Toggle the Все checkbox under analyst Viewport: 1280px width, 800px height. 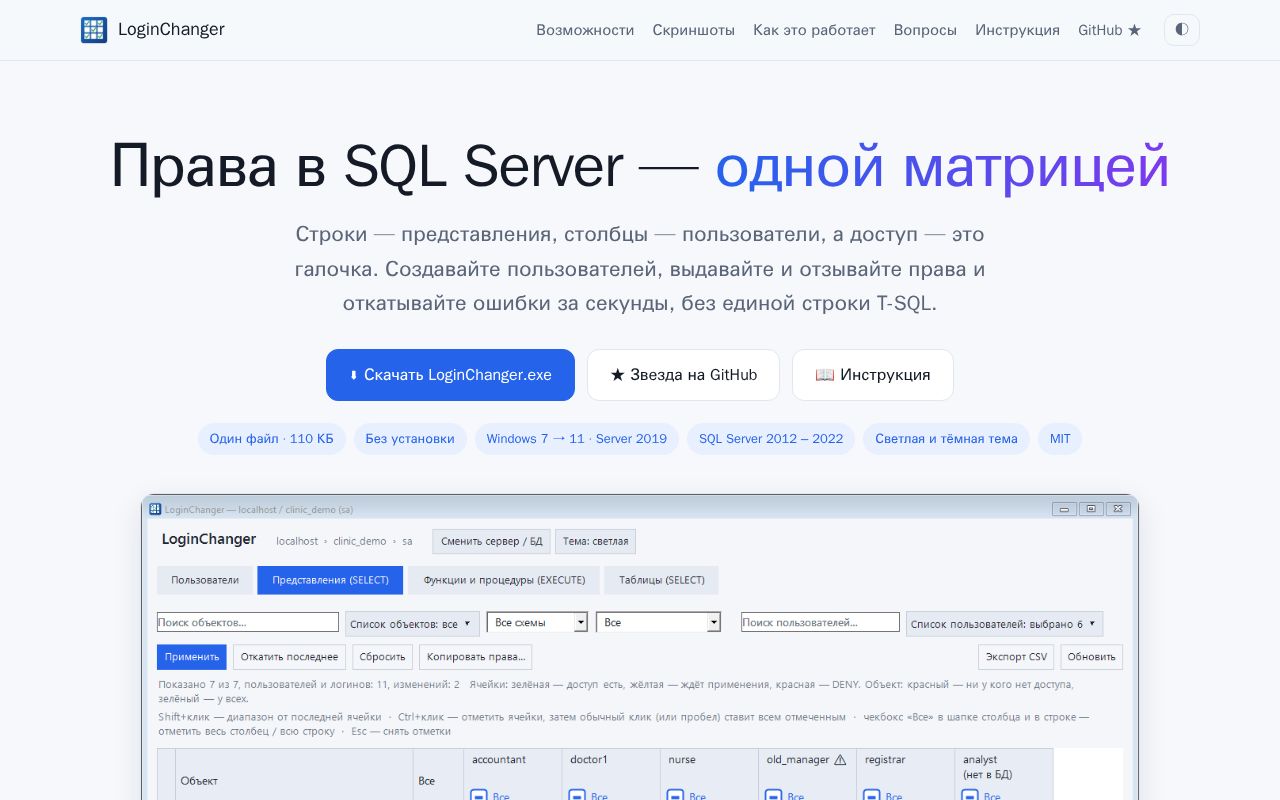click(969, 796)
